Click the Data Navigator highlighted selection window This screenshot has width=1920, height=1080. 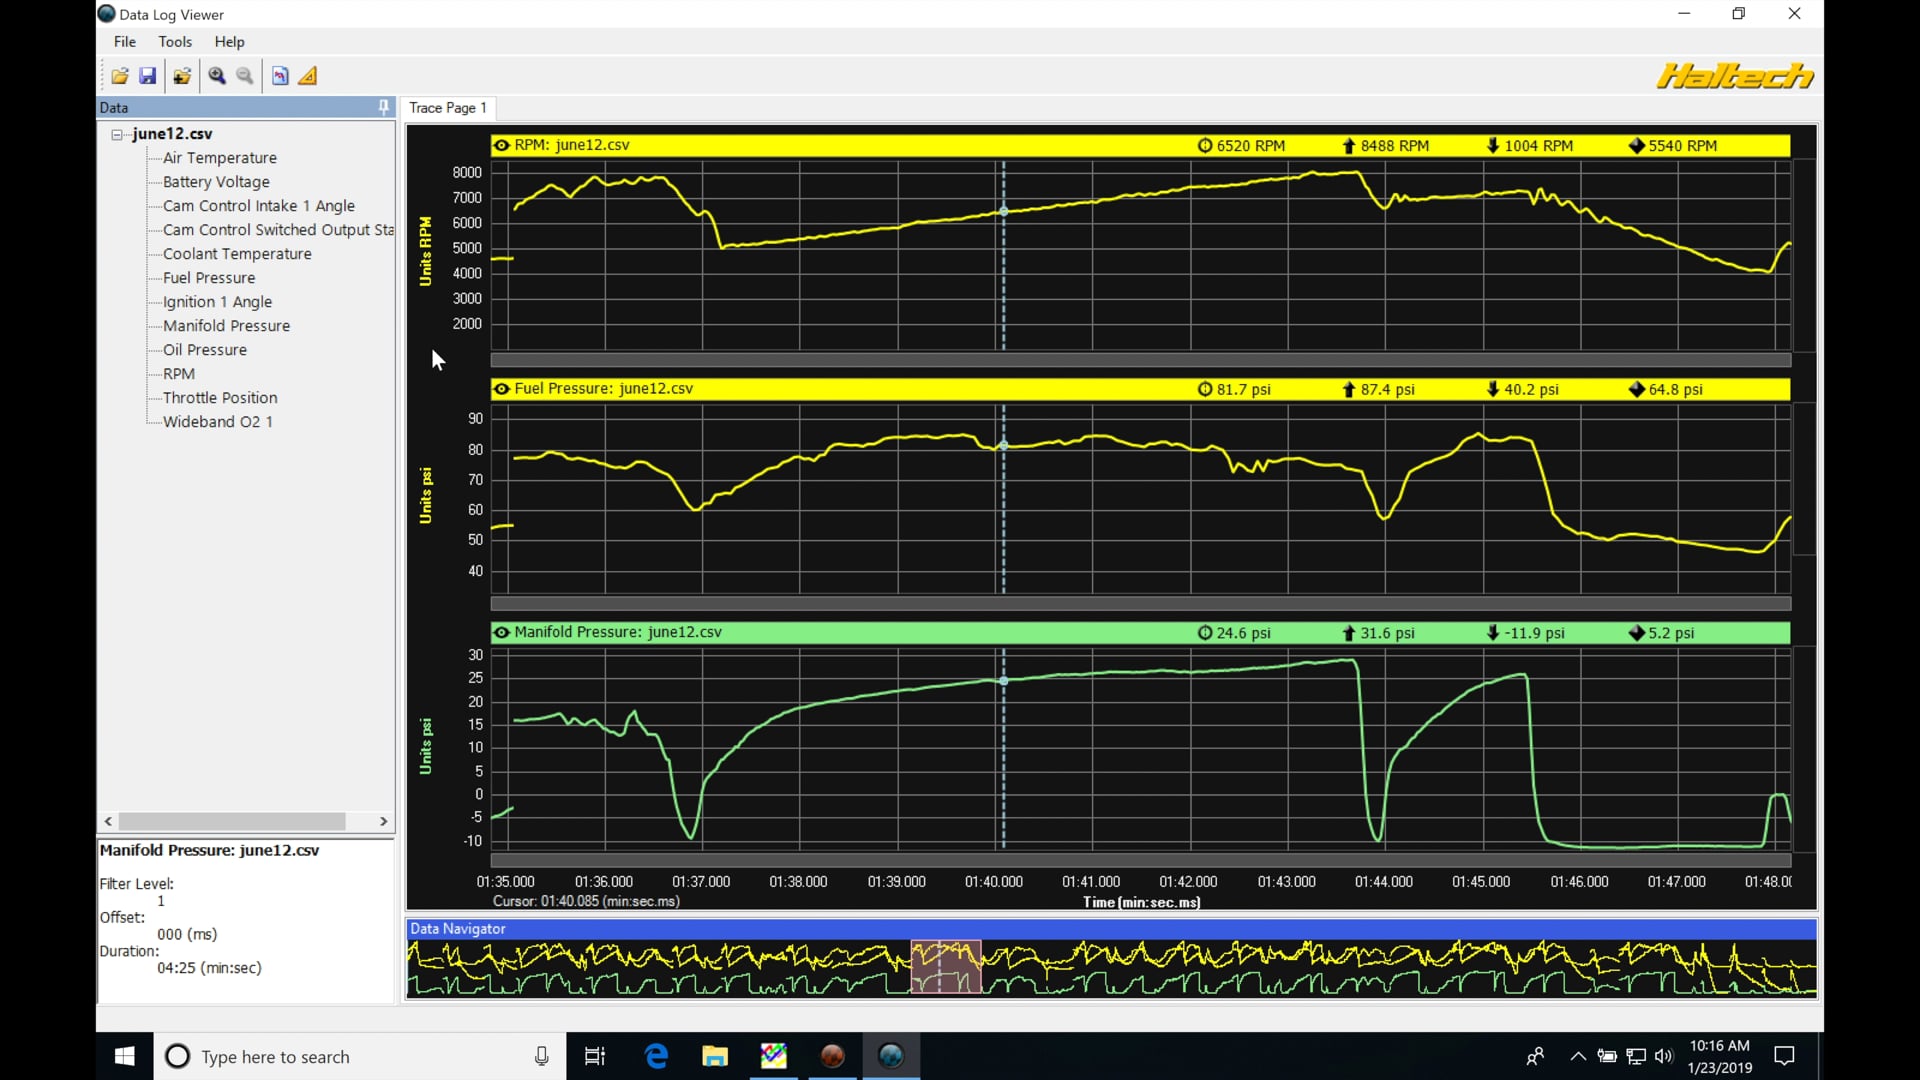[945, 966]
